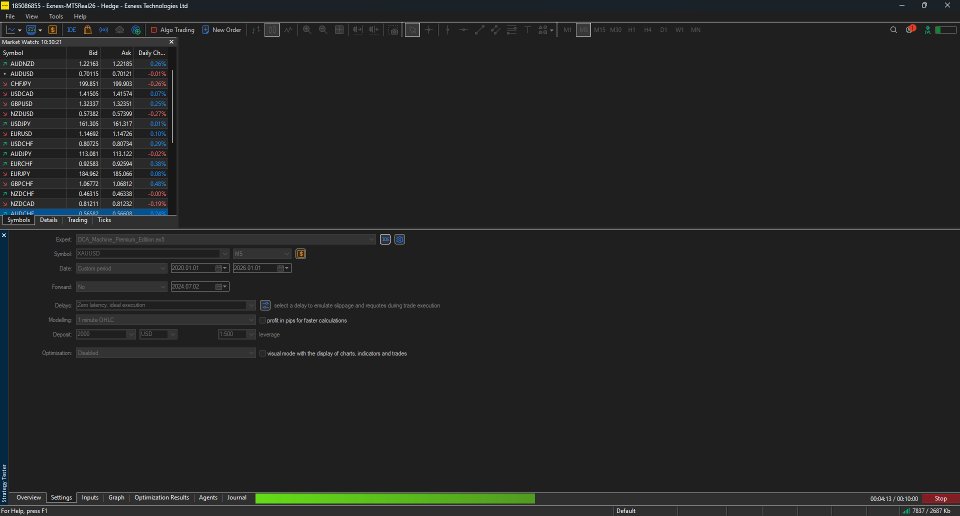Open the IDE MetaEditor icon
Screen dimensions: 960x516
(x=72, y=29)
